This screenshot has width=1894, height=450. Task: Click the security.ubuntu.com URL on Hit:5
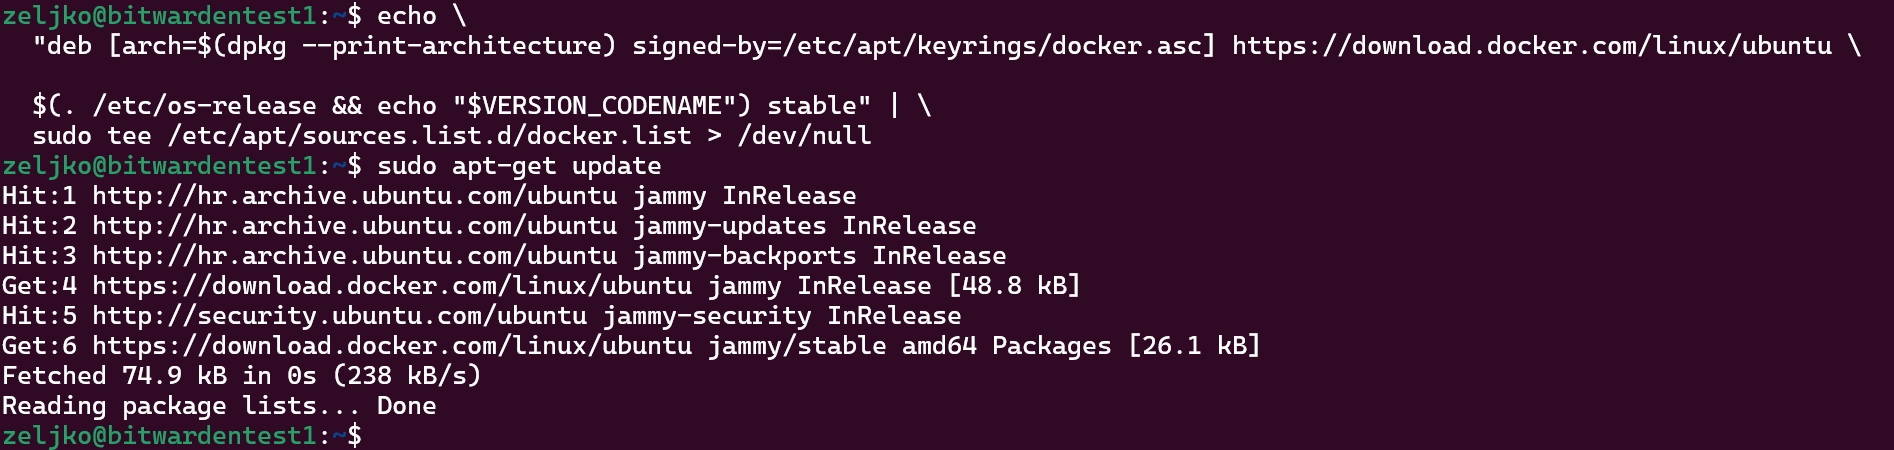pos(339,316)
